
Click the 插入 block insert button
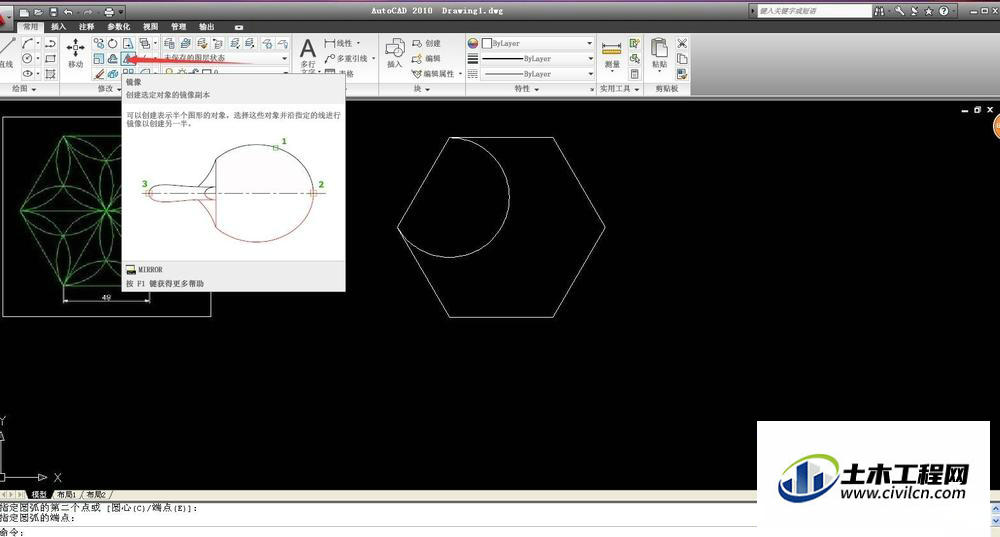[x=395, y=52]
